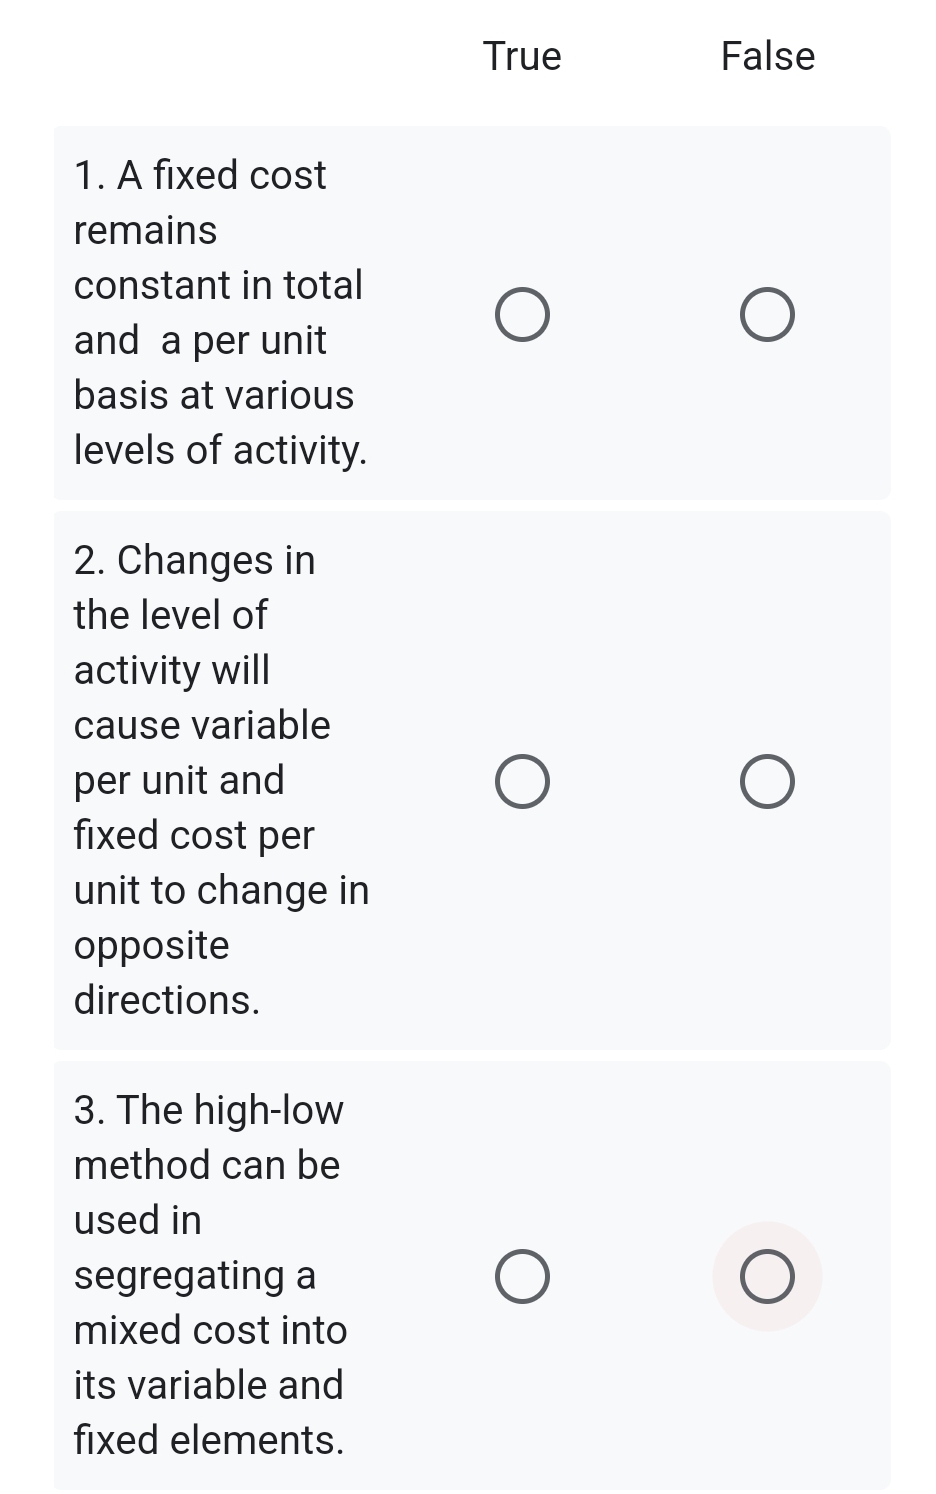Click the '3. The high-low' line
The width and height of the screenshot is (936, 1494).
[x=209, y=1110]
